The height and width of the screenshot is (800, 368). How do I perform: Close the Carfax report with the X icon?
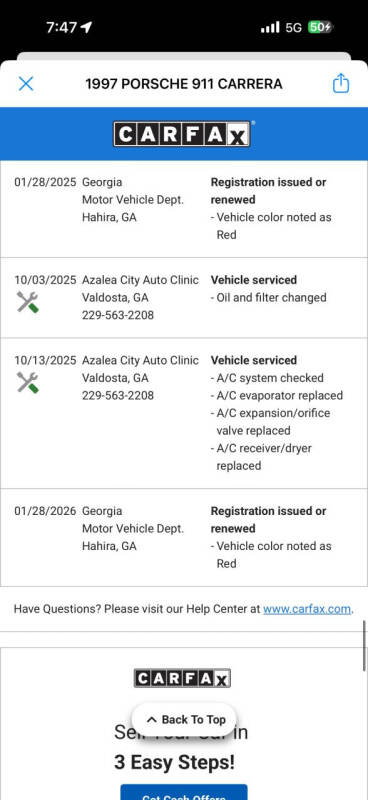tap(26, 84)
